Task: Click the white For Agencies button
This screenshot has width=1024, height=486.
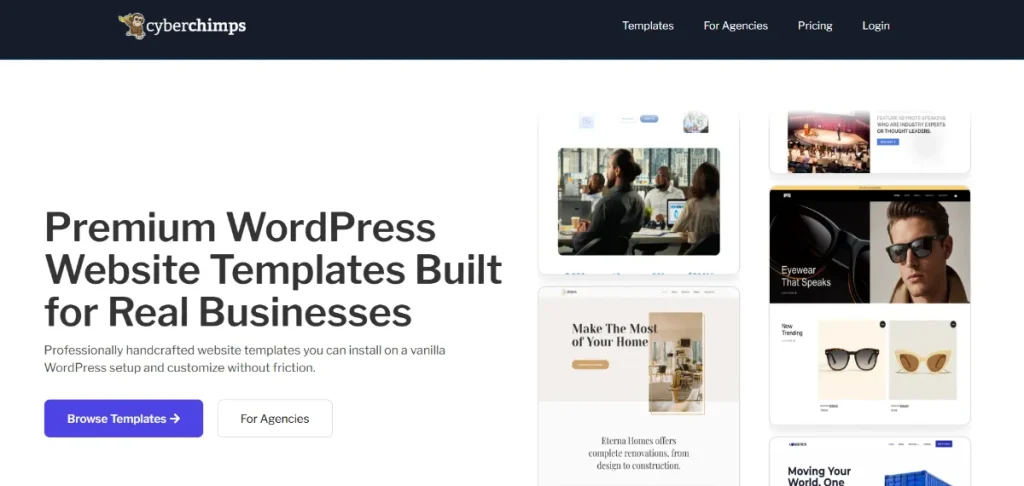Action: [x=274, y=419]
